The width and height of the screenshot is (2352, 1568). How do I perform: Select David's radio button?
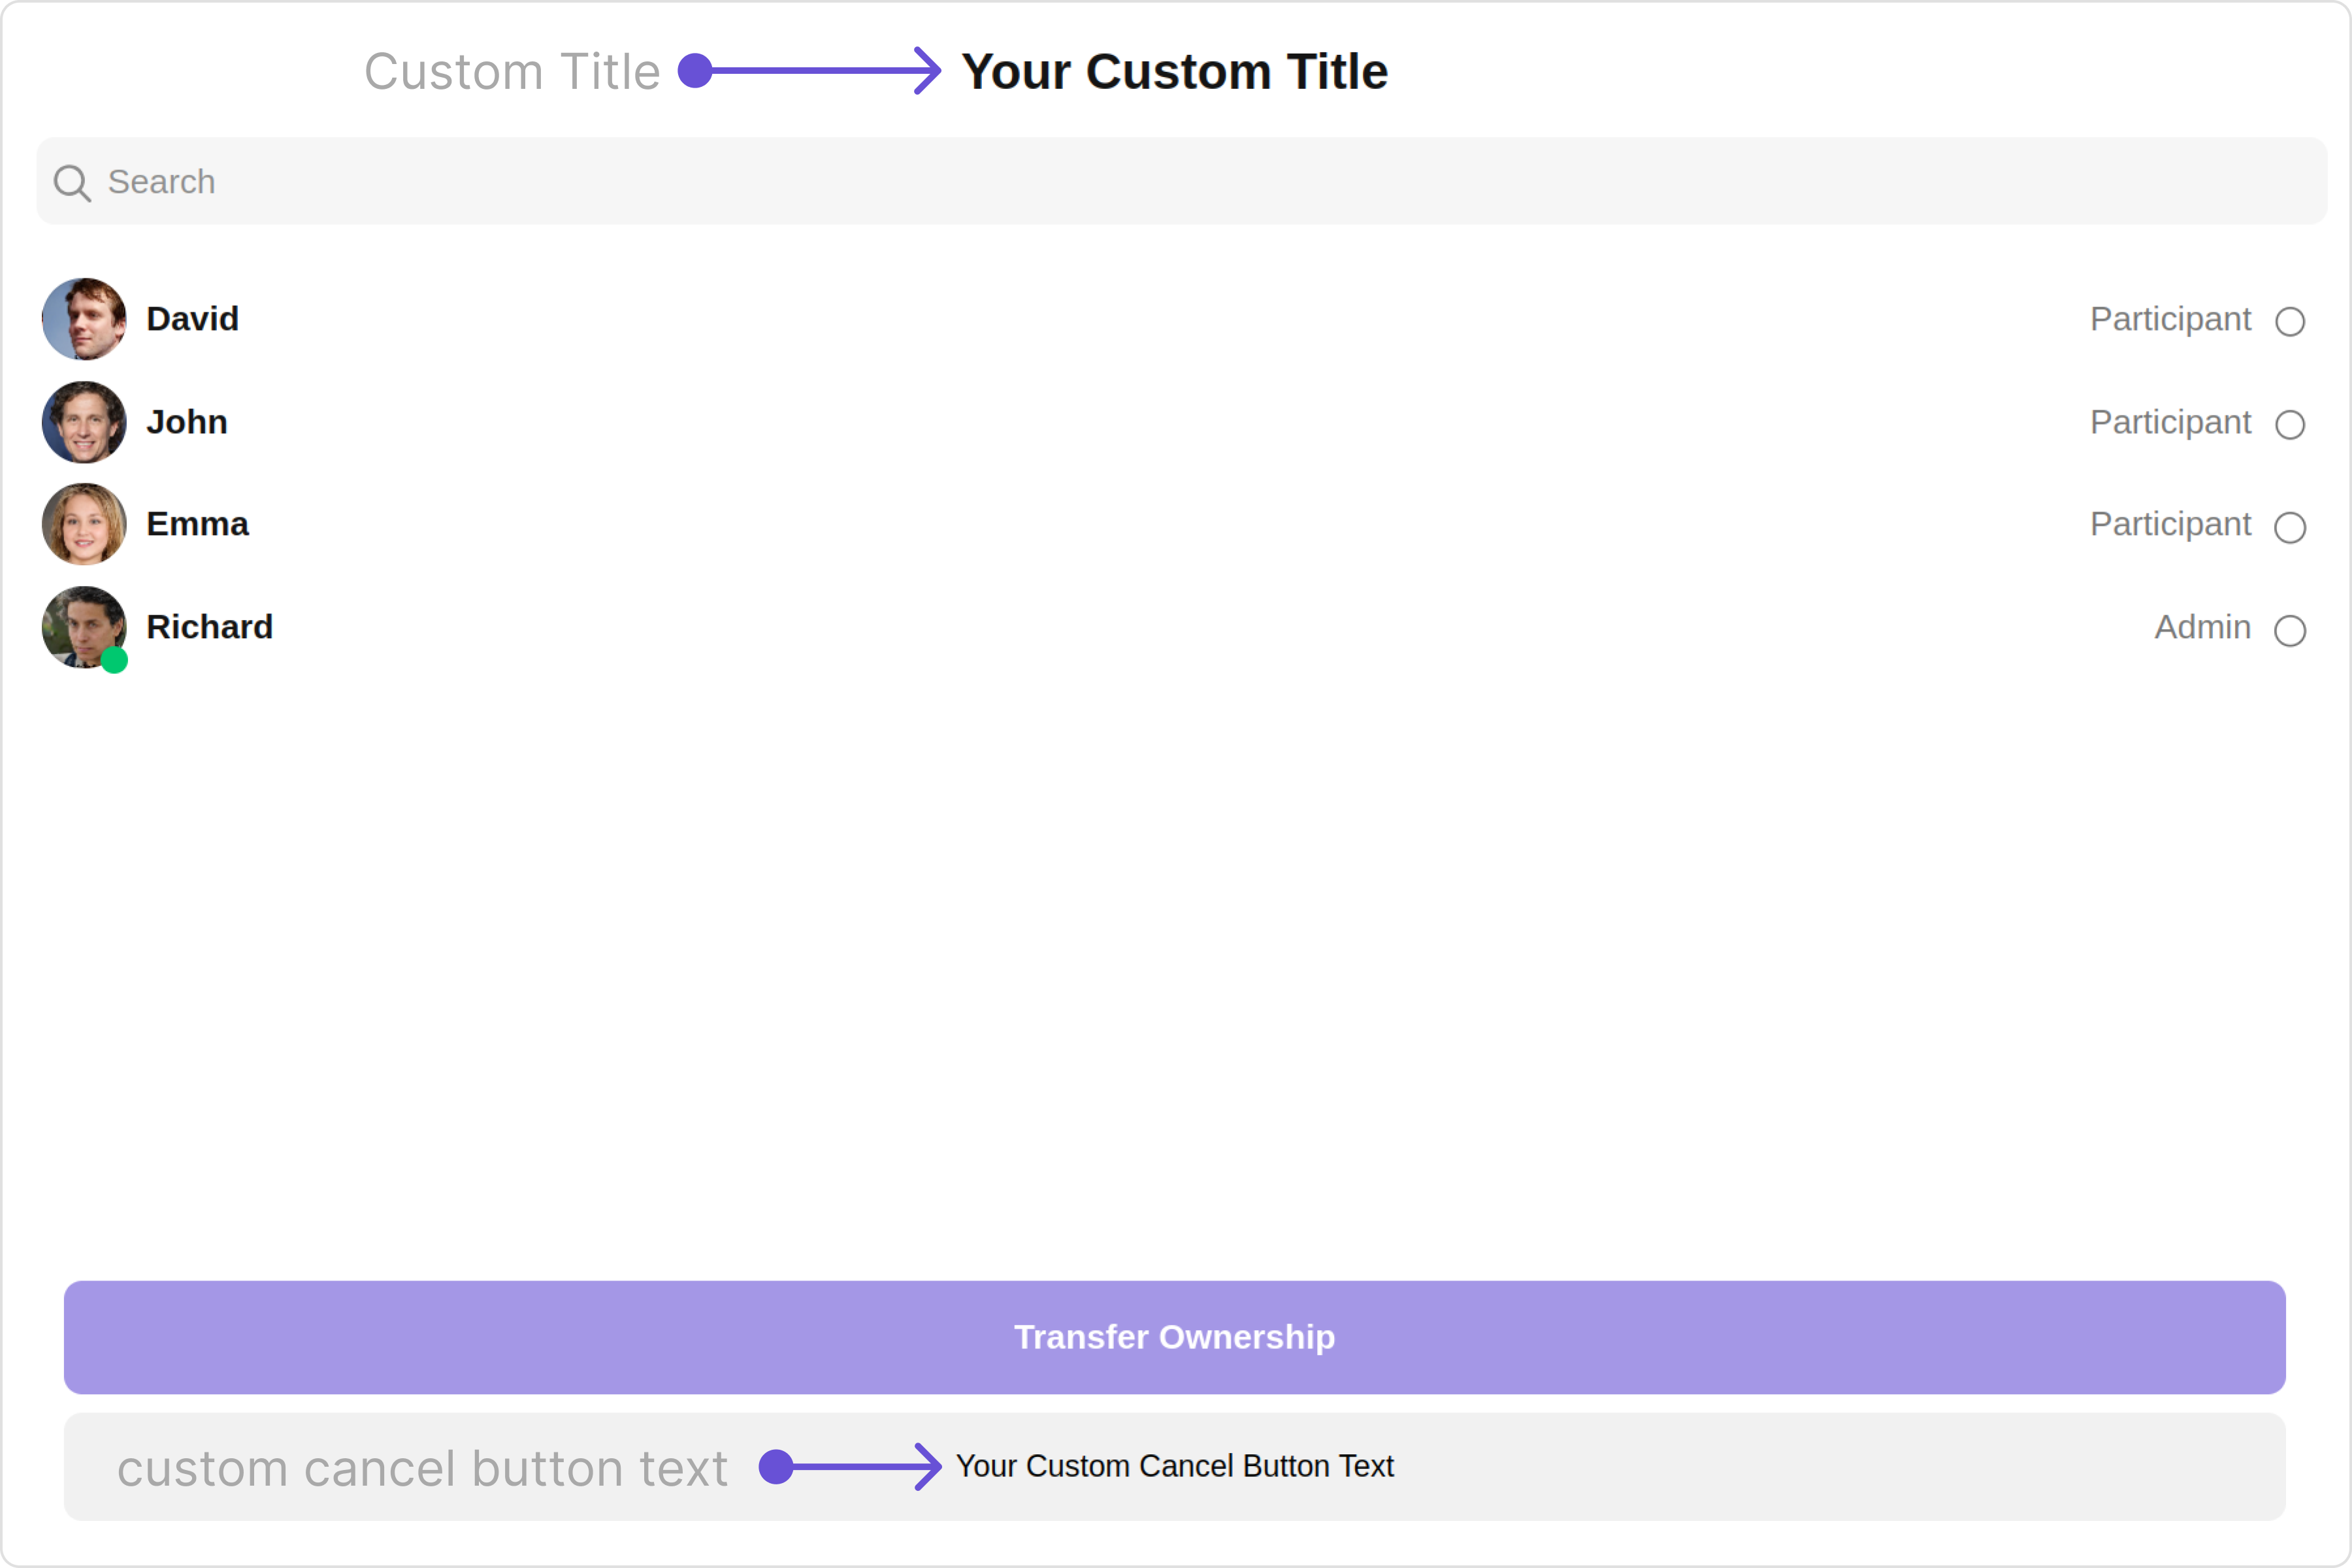2290,322
